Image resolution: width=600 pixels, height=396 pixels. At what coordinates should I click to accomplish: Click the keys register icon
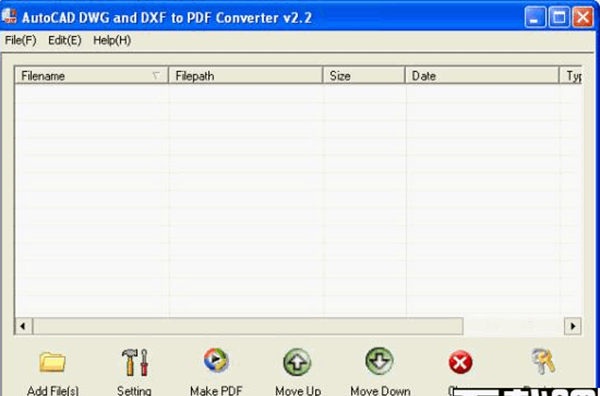tap(543, 361)
